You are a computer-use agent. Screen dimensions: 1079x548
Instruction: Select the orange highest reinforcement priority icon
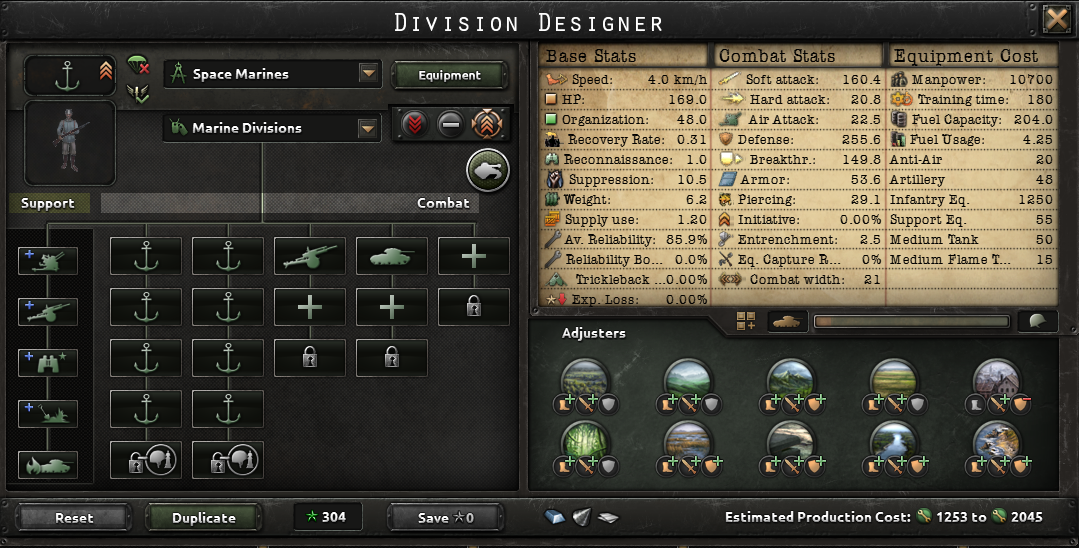tap(487, 125)
